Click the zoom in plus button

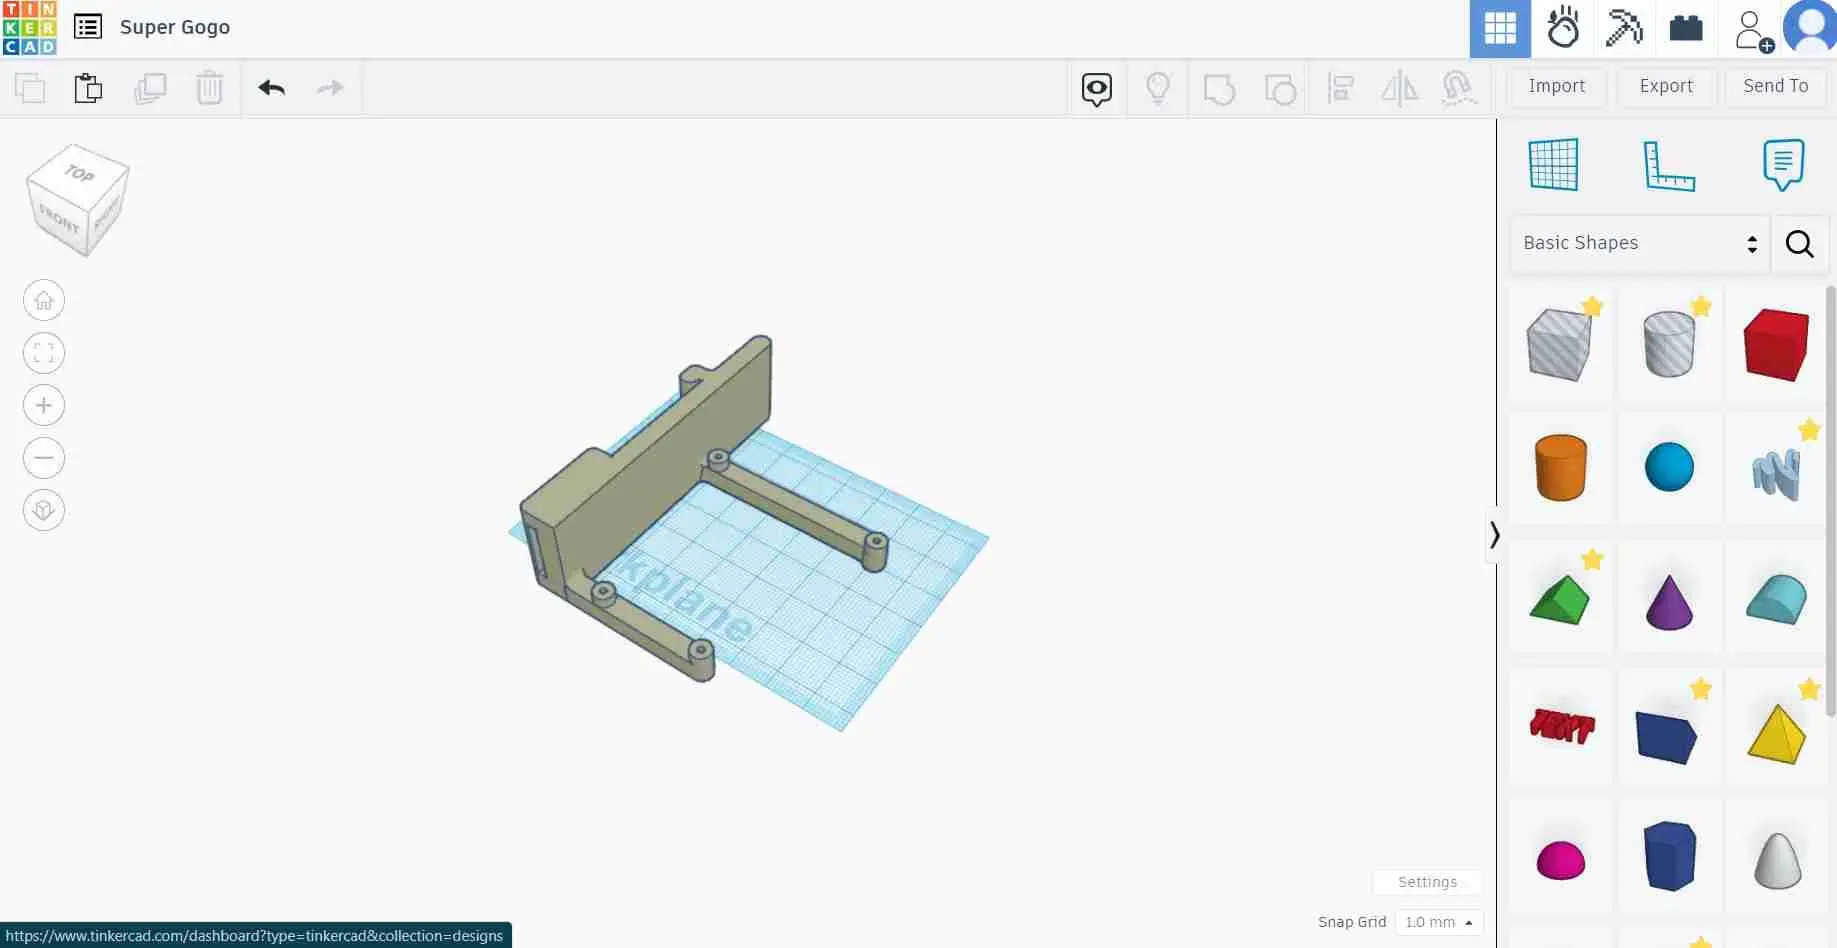[44, 405]
